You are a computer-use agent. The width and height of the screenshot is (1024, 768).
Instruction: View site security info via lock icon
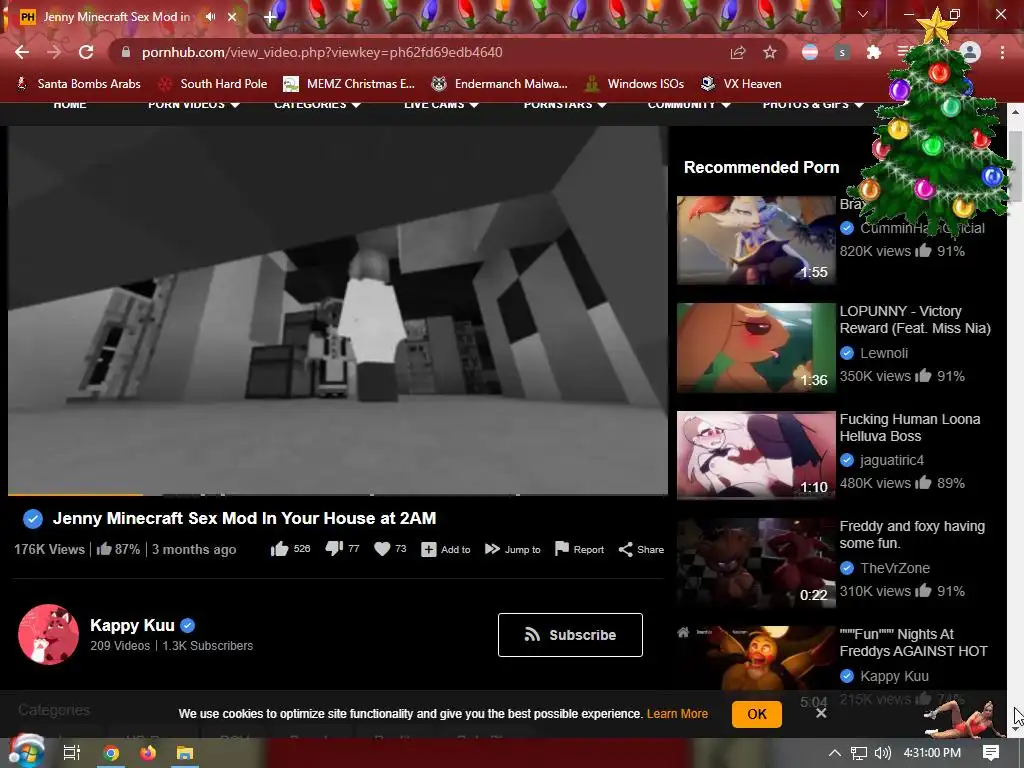pos(126,52)
